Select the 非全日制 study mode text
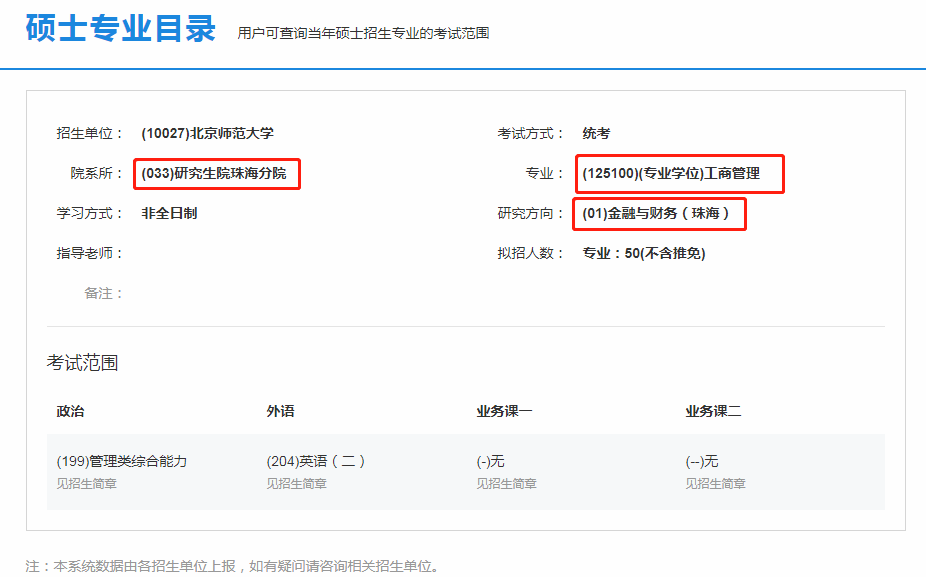 (x=169, y=213)
